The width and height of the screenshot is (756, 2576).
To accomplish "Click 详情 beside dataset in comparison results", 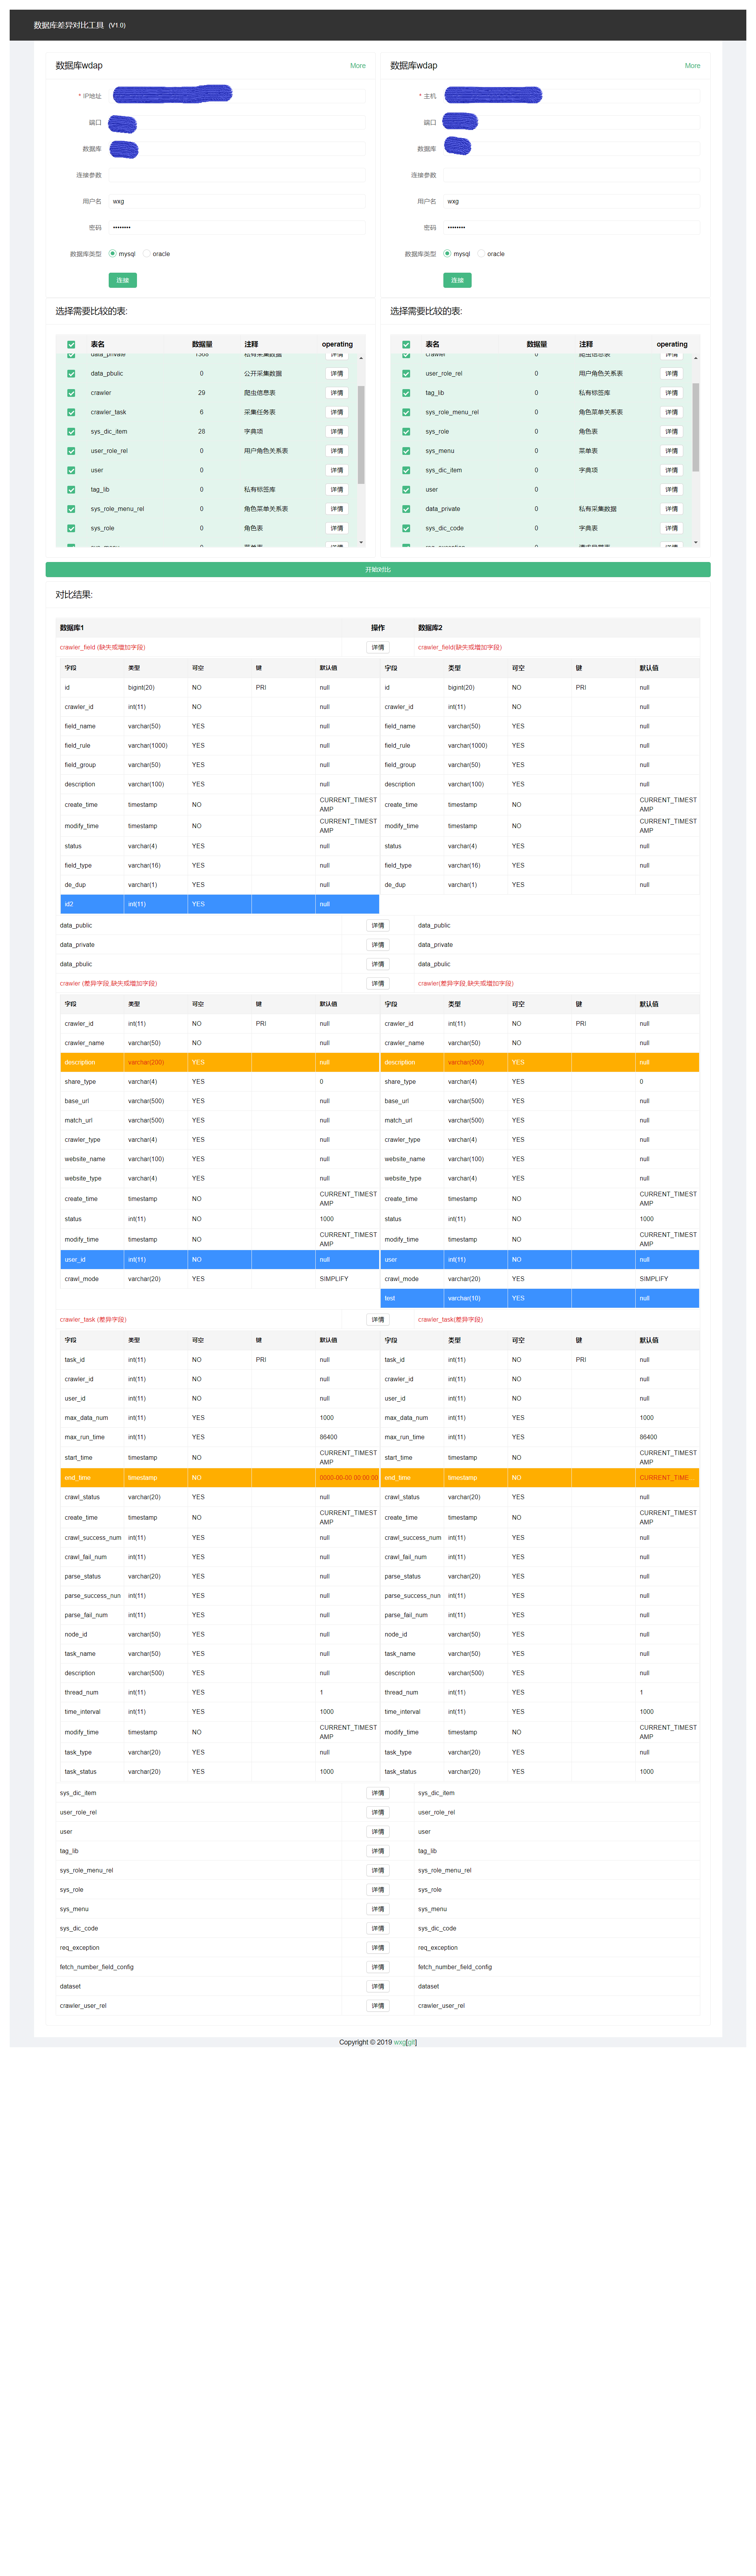I will tap(378, 1986).
